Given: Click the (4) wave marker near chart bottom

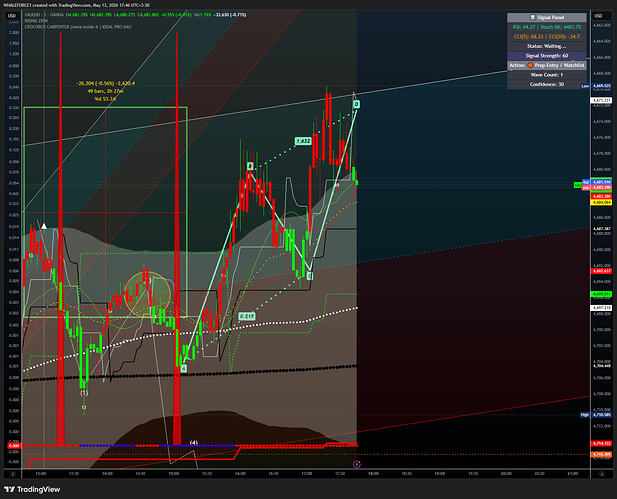Looking at the screenshot, I should [x=194, y=443].
